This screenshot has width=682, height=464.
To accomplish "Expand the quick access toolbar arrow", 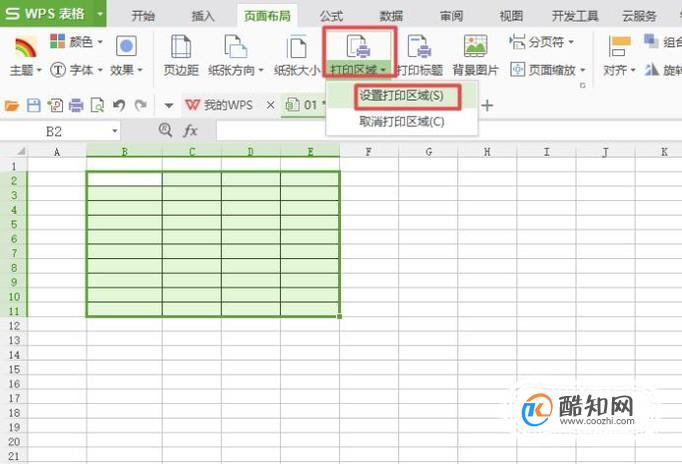I will pyautogui.click(x=169, y=105).
